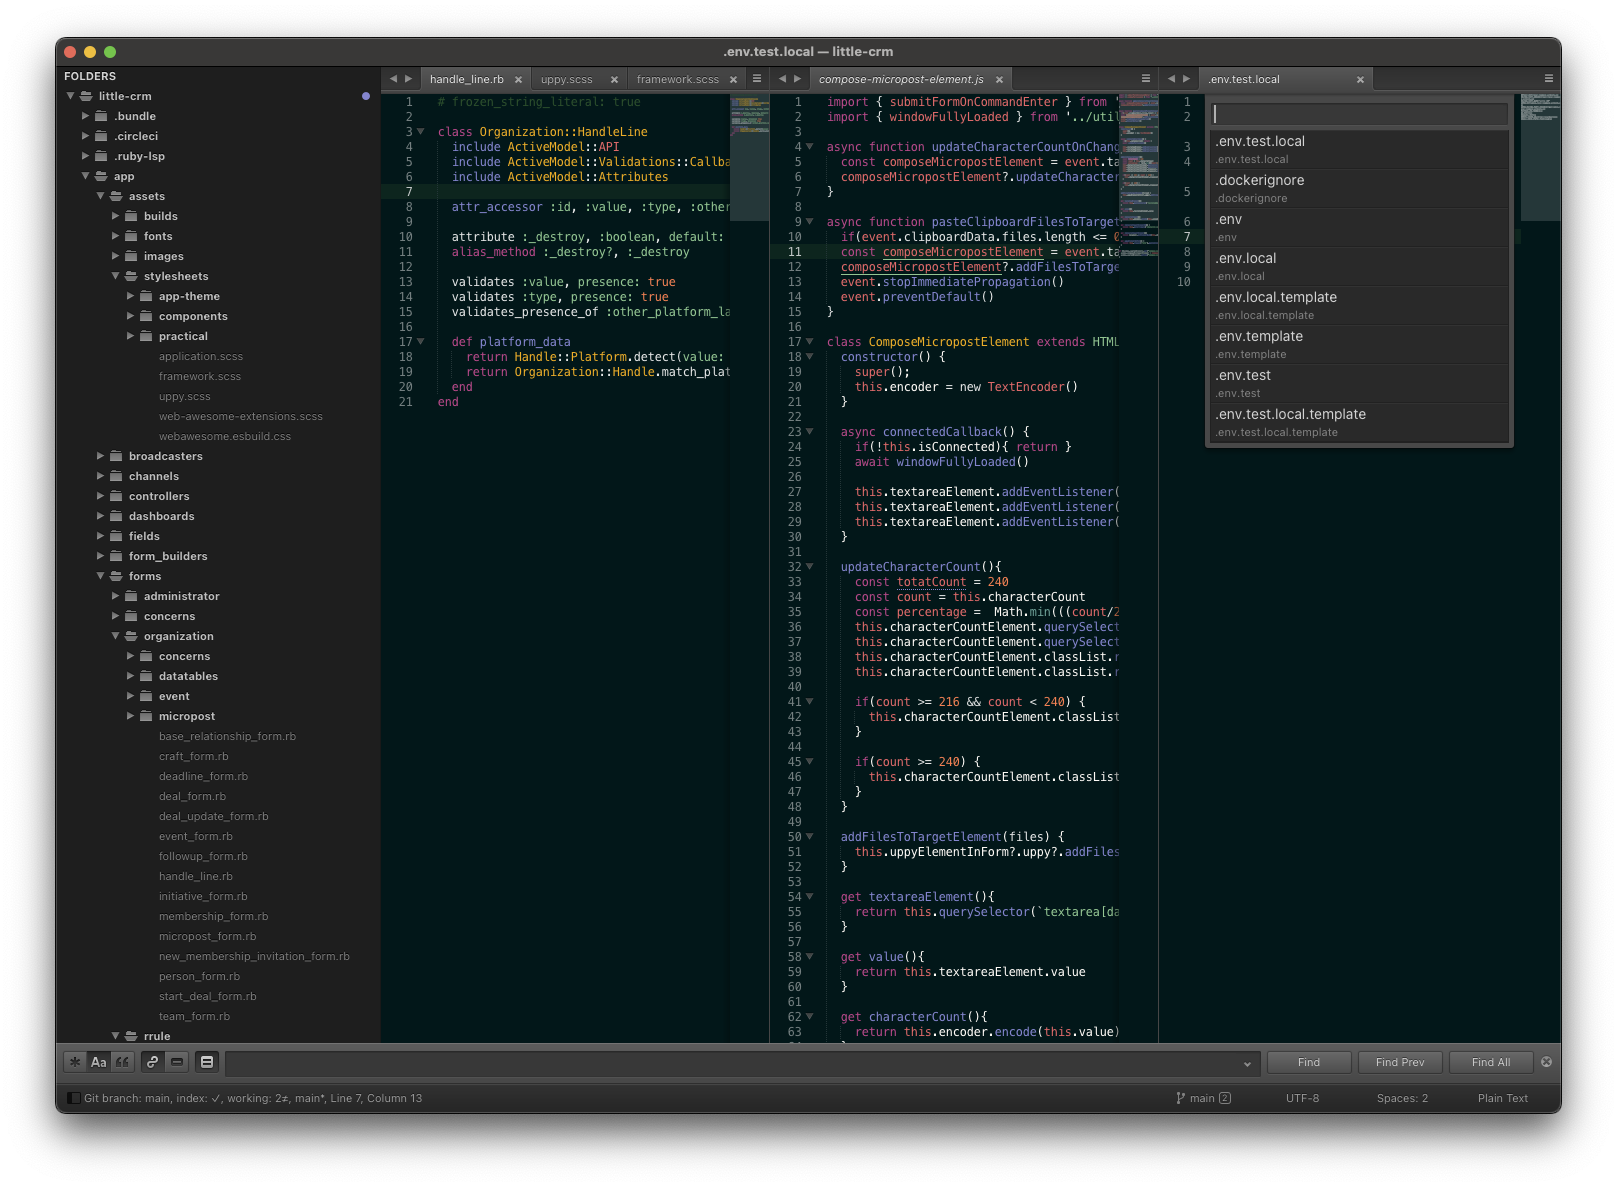Toggle wrap search icon in find bar

pyautogui.click(x=152, y=1062)
